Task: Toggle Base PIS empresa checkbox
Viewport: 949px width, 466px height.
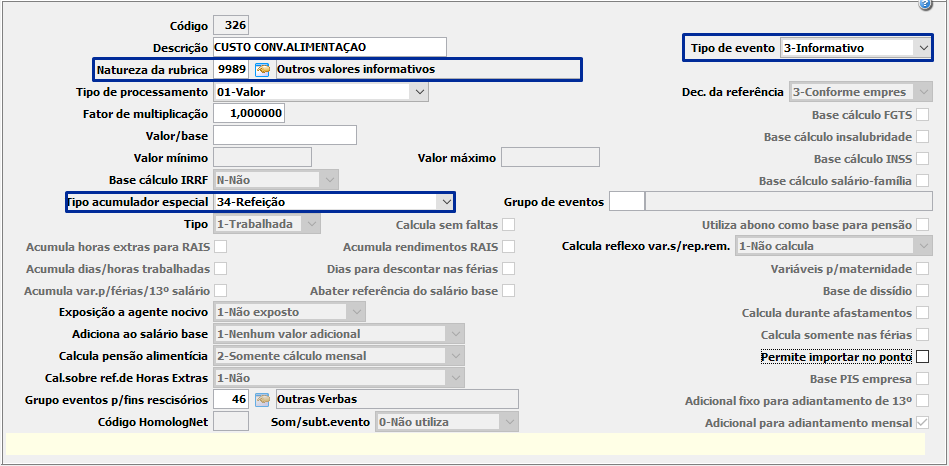Action: click(x=922, y=379)
